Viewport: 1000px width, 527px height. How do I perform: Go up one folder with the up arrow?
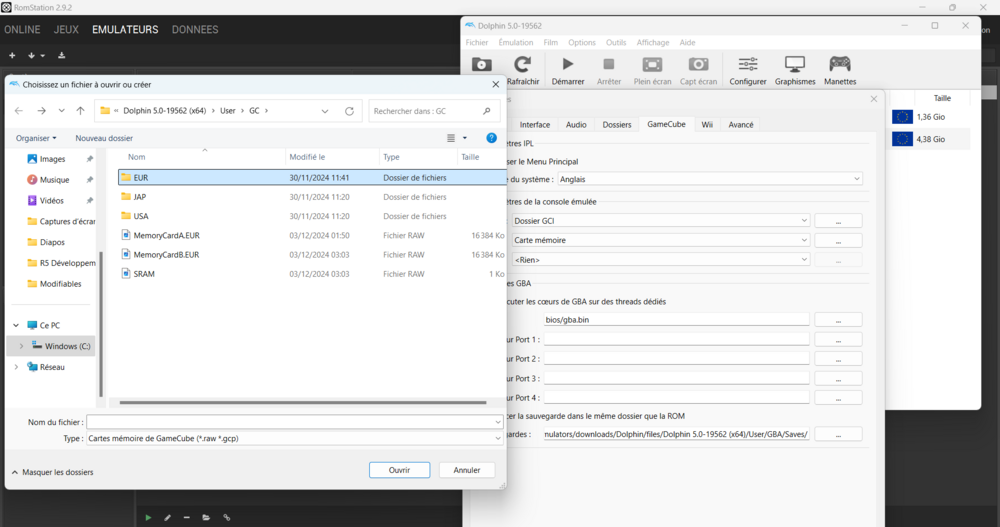(x=80, y=111)
